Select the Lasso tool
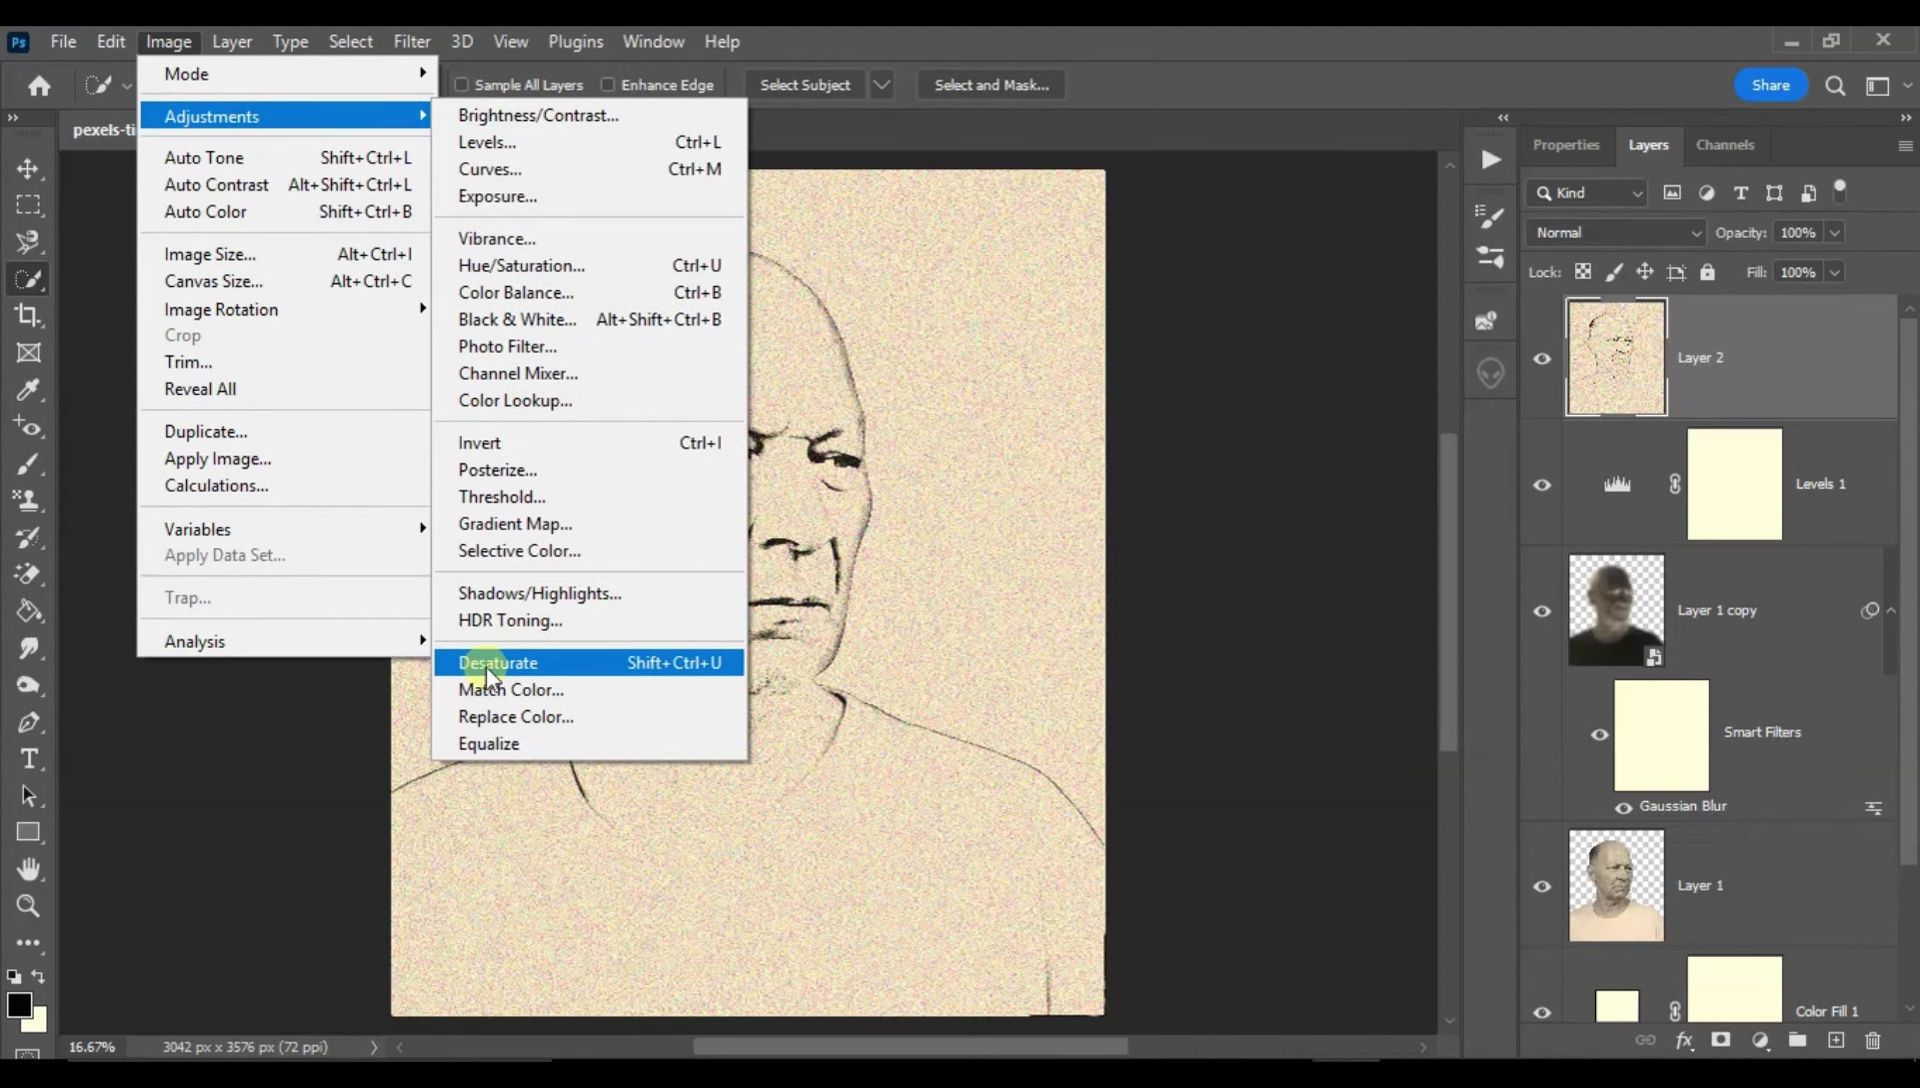 (x=28, y=242)
